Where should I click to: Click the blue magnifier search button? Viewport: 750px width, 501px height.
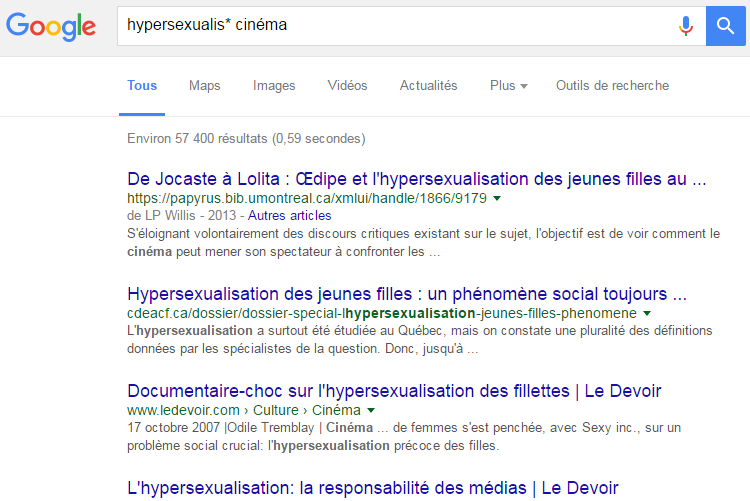click(x=725, y=26)
